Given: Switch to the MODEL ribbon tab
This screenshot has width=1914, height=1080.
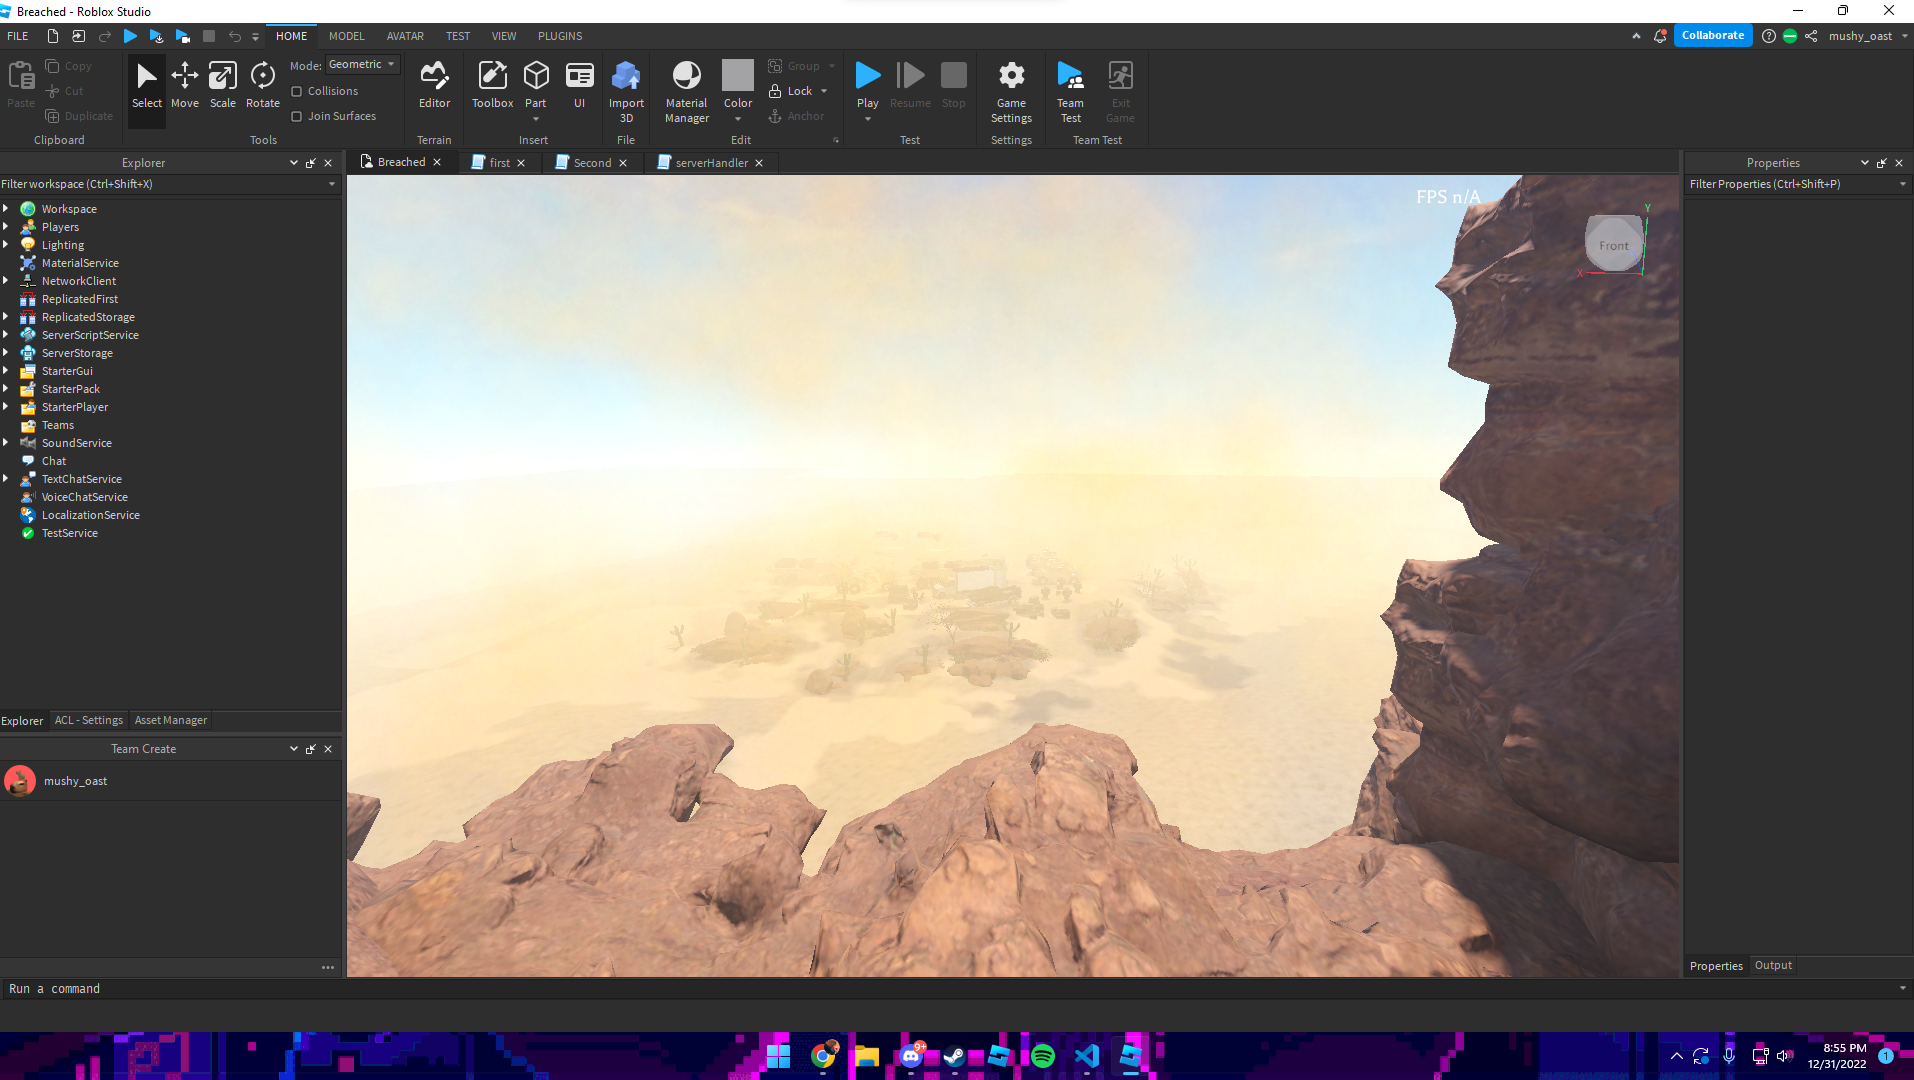Looking at the screenshot, I should click(x=346, y=36).
